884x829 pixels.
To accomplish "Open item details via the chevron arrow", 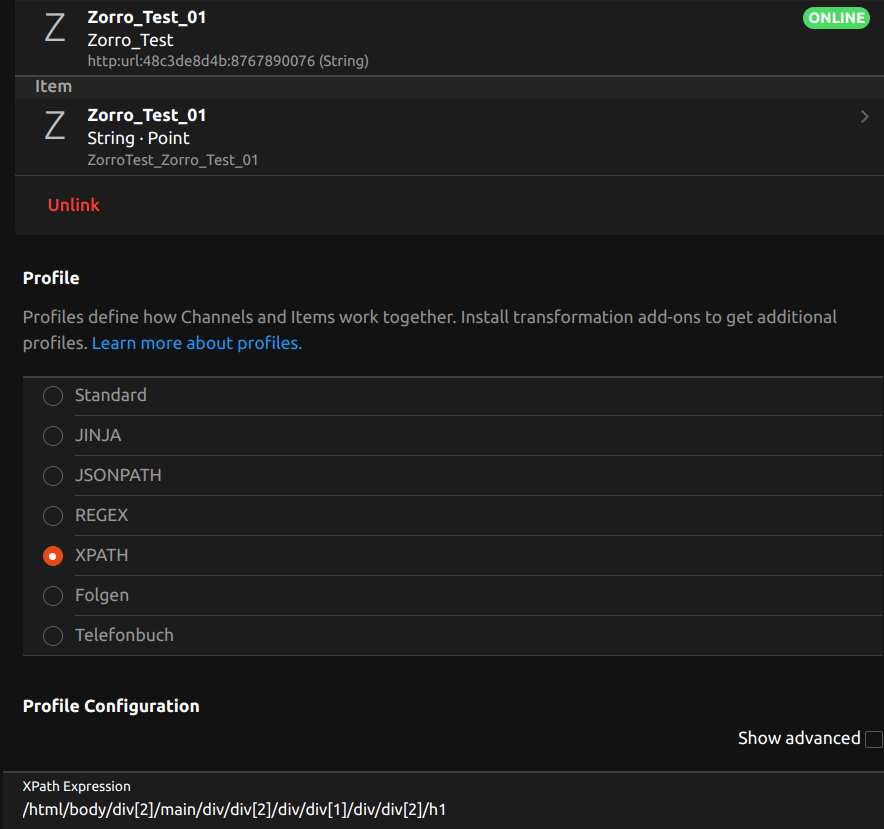I will click(x=864, y=117).
